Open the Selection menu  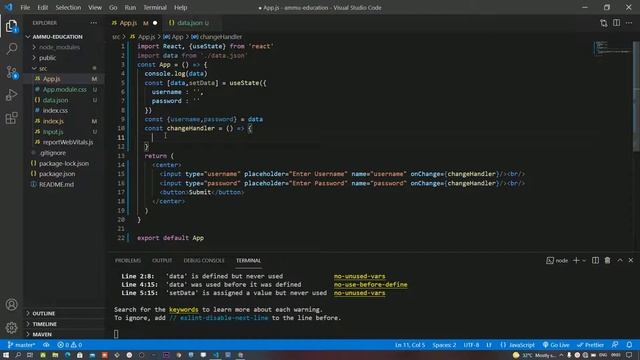point(68,7)
